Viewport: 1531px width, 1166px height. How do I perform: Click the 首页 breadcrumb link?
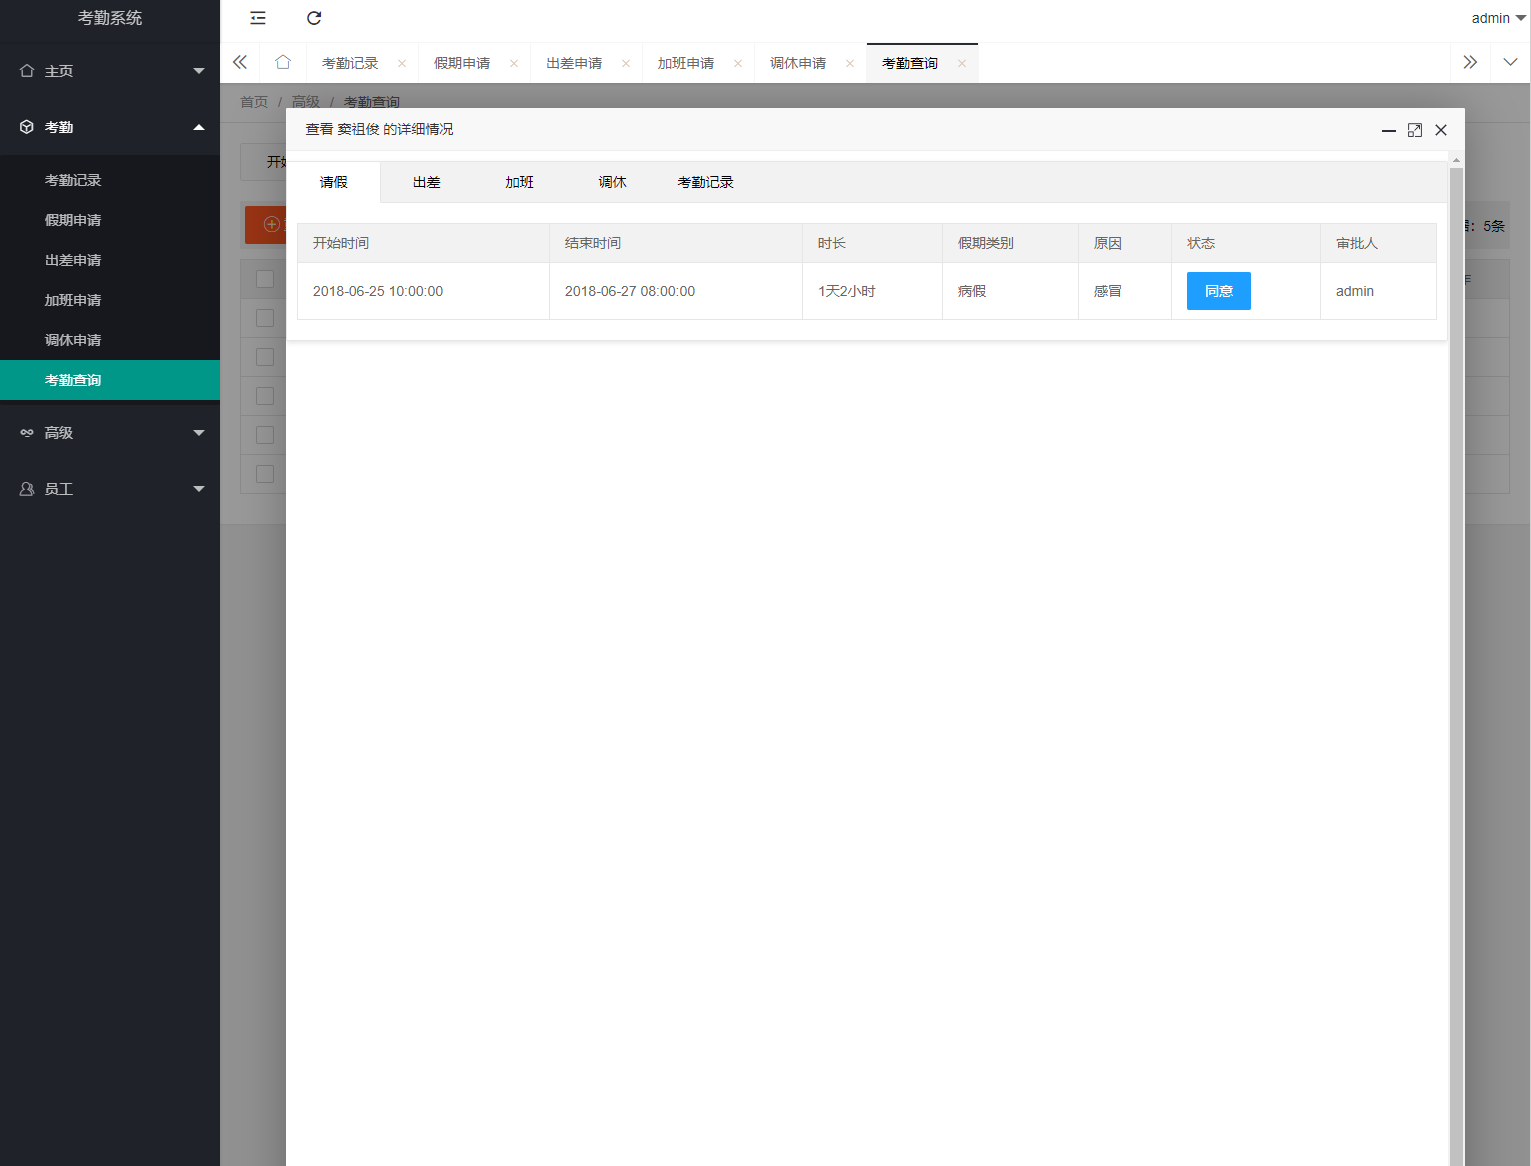point(254,102)
